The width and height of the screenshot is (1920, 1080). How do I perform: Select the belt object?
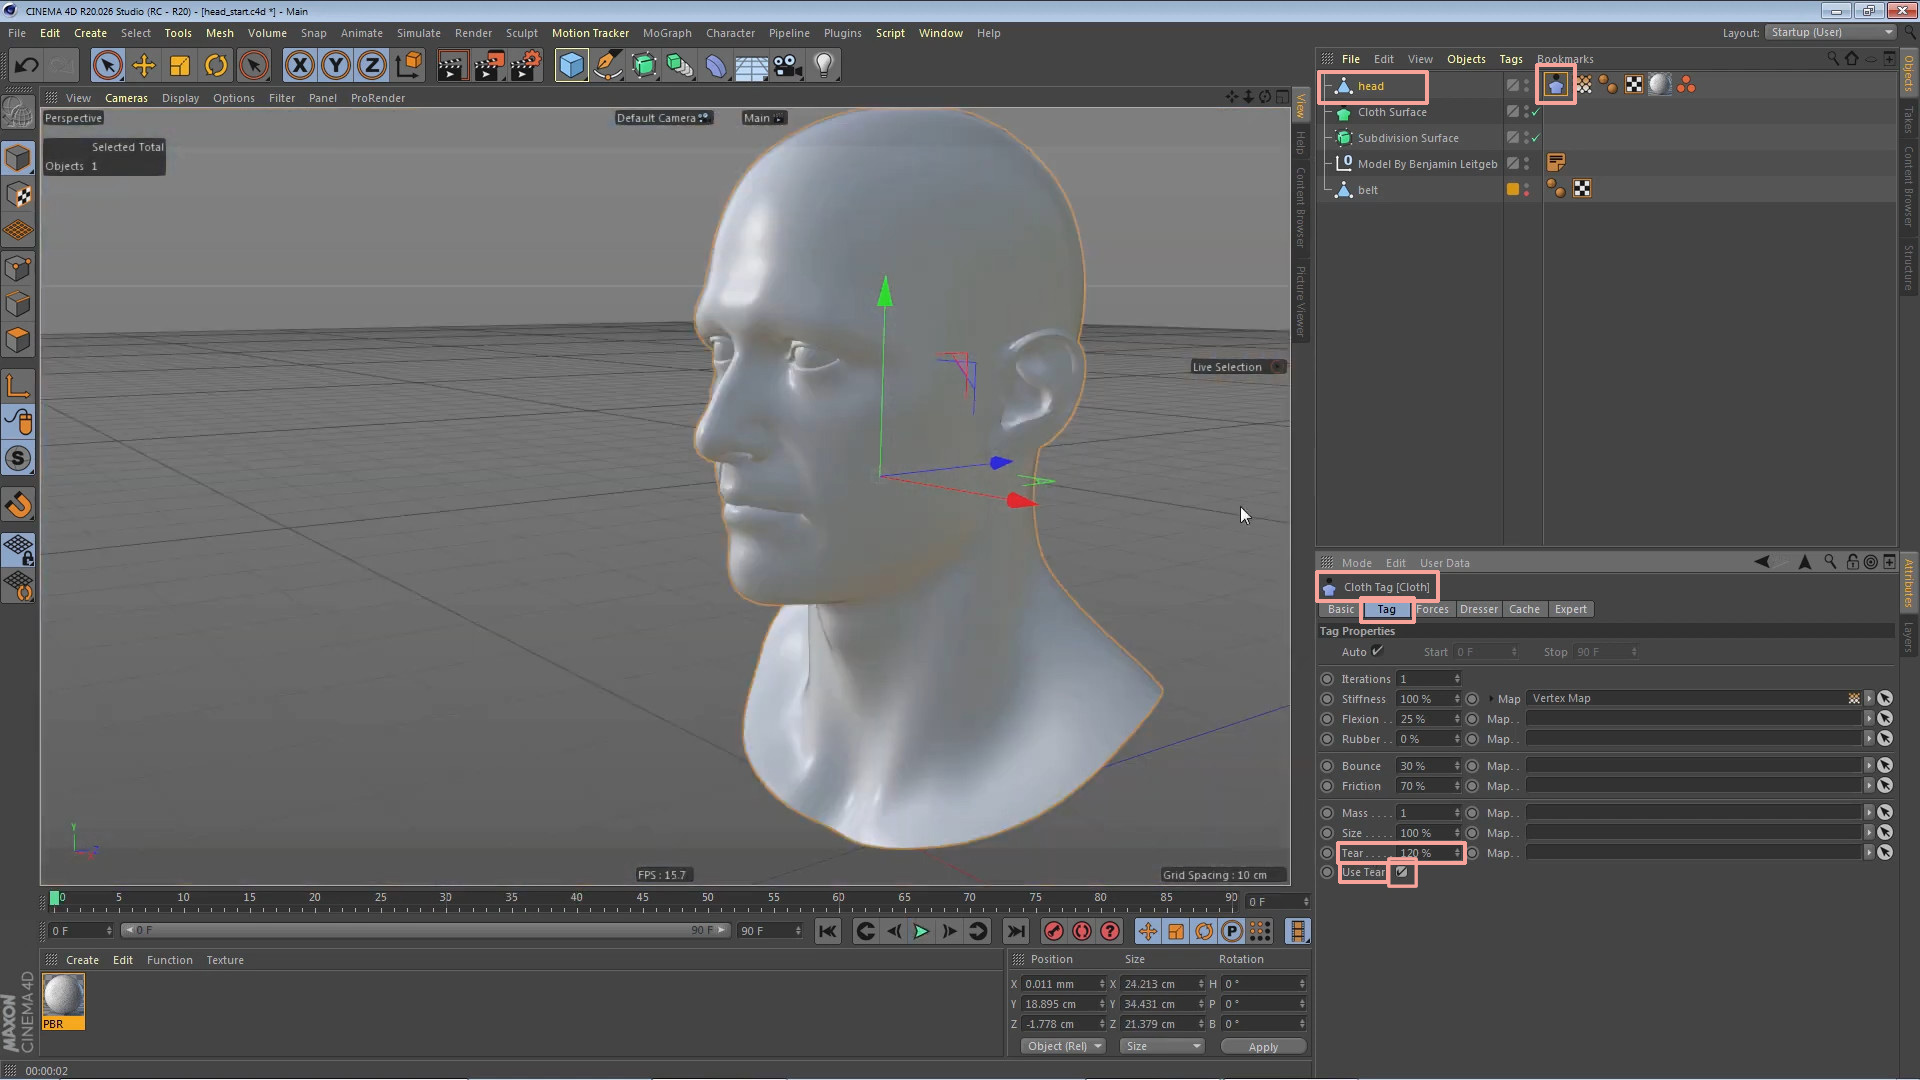pos(1367,190)
